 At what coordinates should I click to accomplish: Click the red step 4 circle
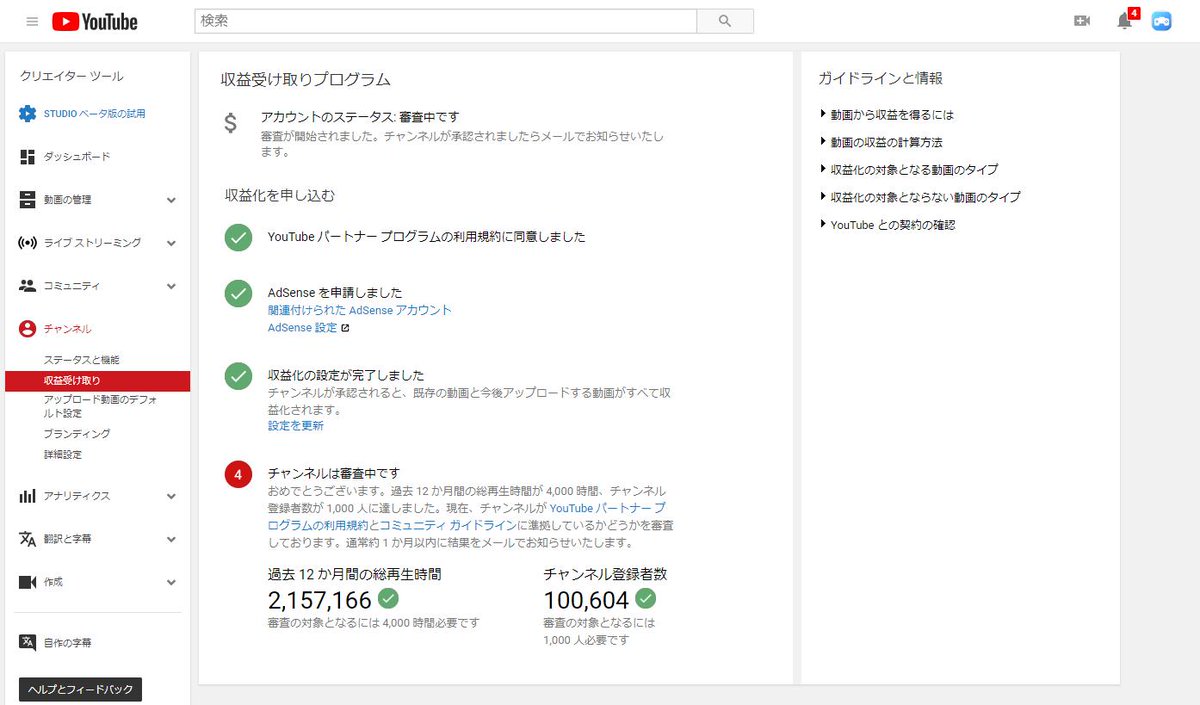click(238, 474)
